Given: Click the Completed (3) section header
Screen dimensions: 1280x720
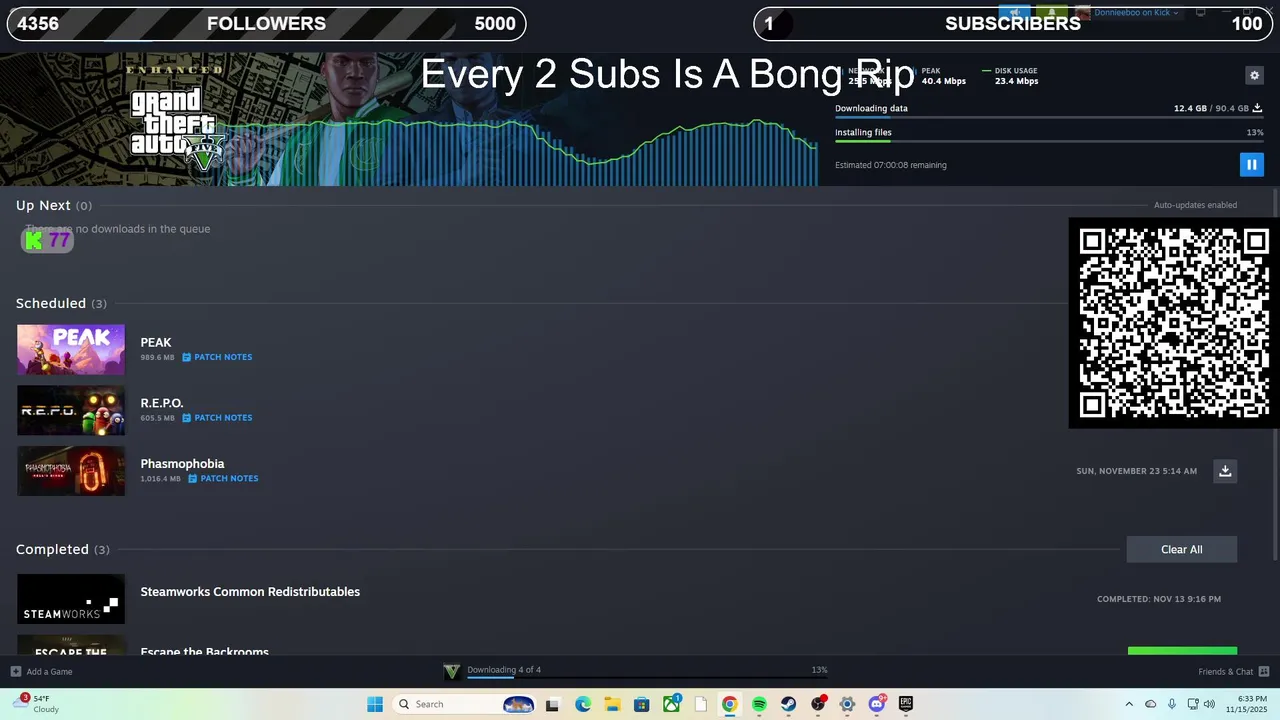Looking at the screenshot, I should (63, 549).
